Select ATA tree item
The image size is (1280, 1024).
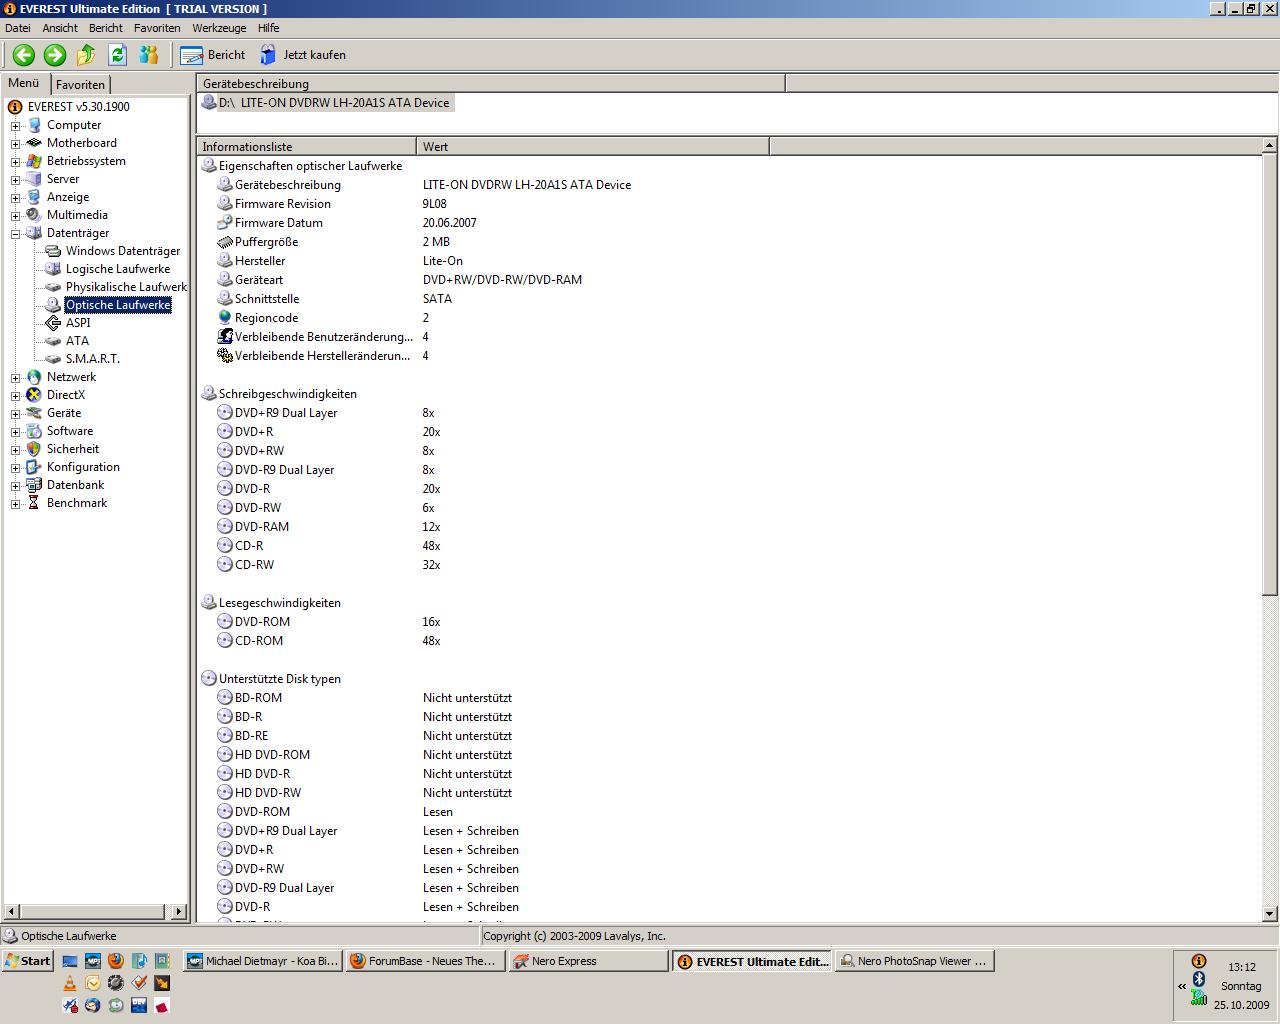77,341
